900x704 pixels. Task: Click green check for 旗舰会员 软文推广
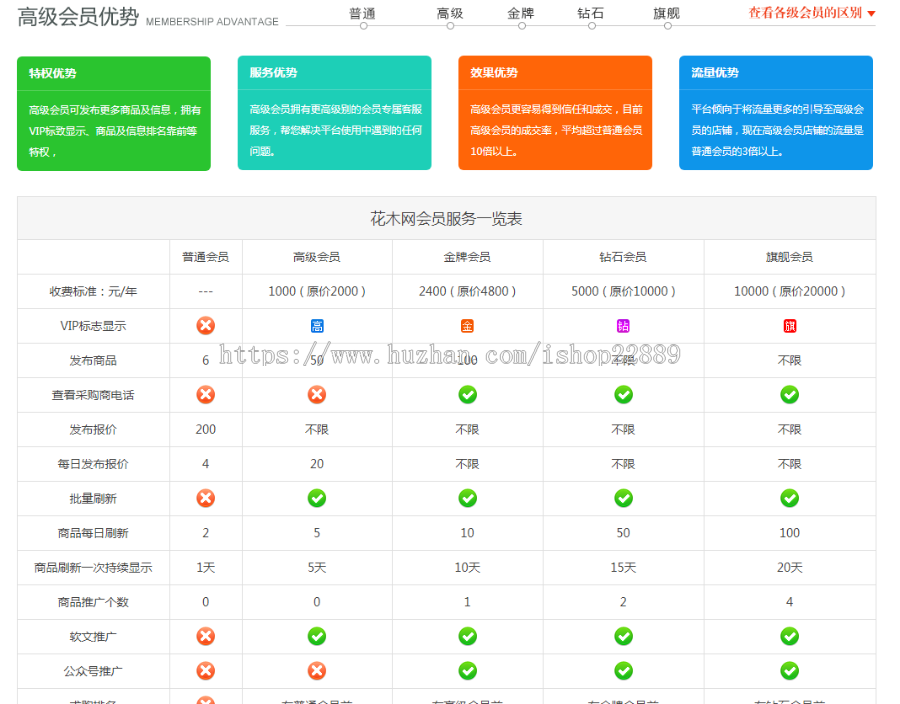[x=790, y=636]
